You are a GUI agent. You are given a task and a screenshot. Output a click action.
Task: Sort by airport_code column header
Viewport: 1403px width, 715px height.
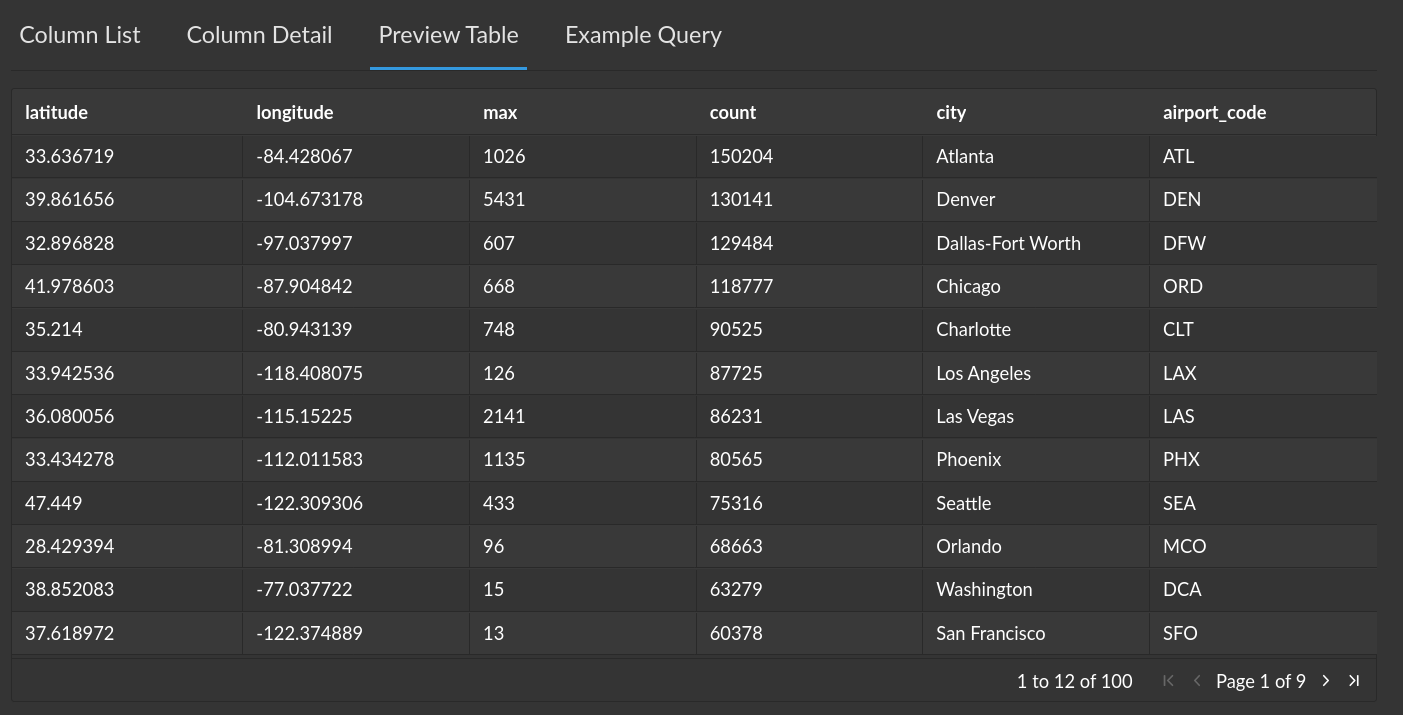tap(1214, 113)
